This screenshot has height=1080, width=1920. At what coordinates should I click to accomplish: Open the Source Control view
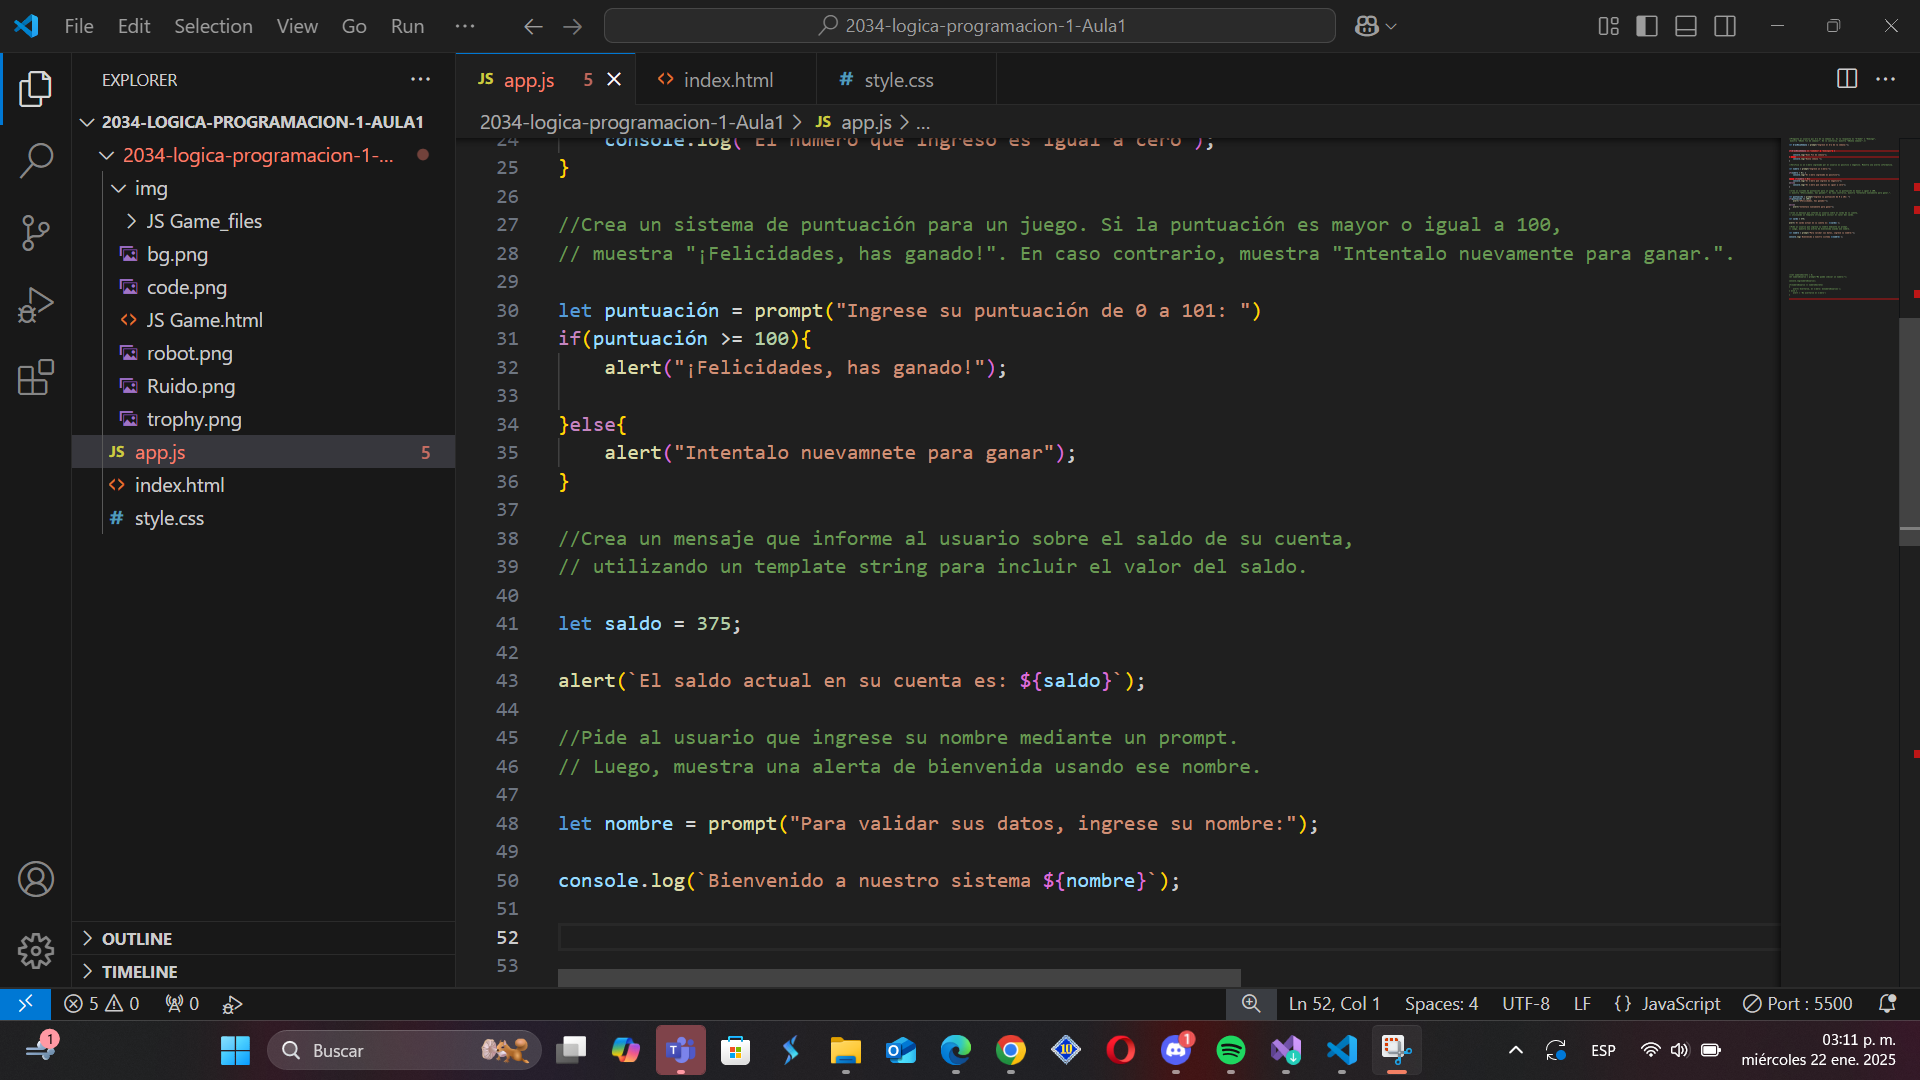pos(36,233)
